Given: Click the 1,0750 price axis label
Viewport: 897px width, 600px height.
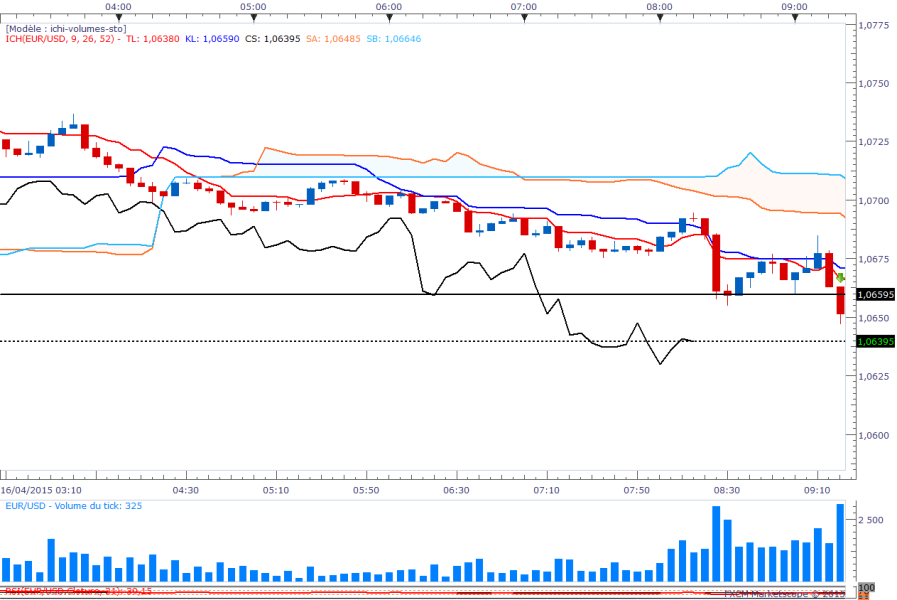Looking at the screenshot, I should pos(874,84).
